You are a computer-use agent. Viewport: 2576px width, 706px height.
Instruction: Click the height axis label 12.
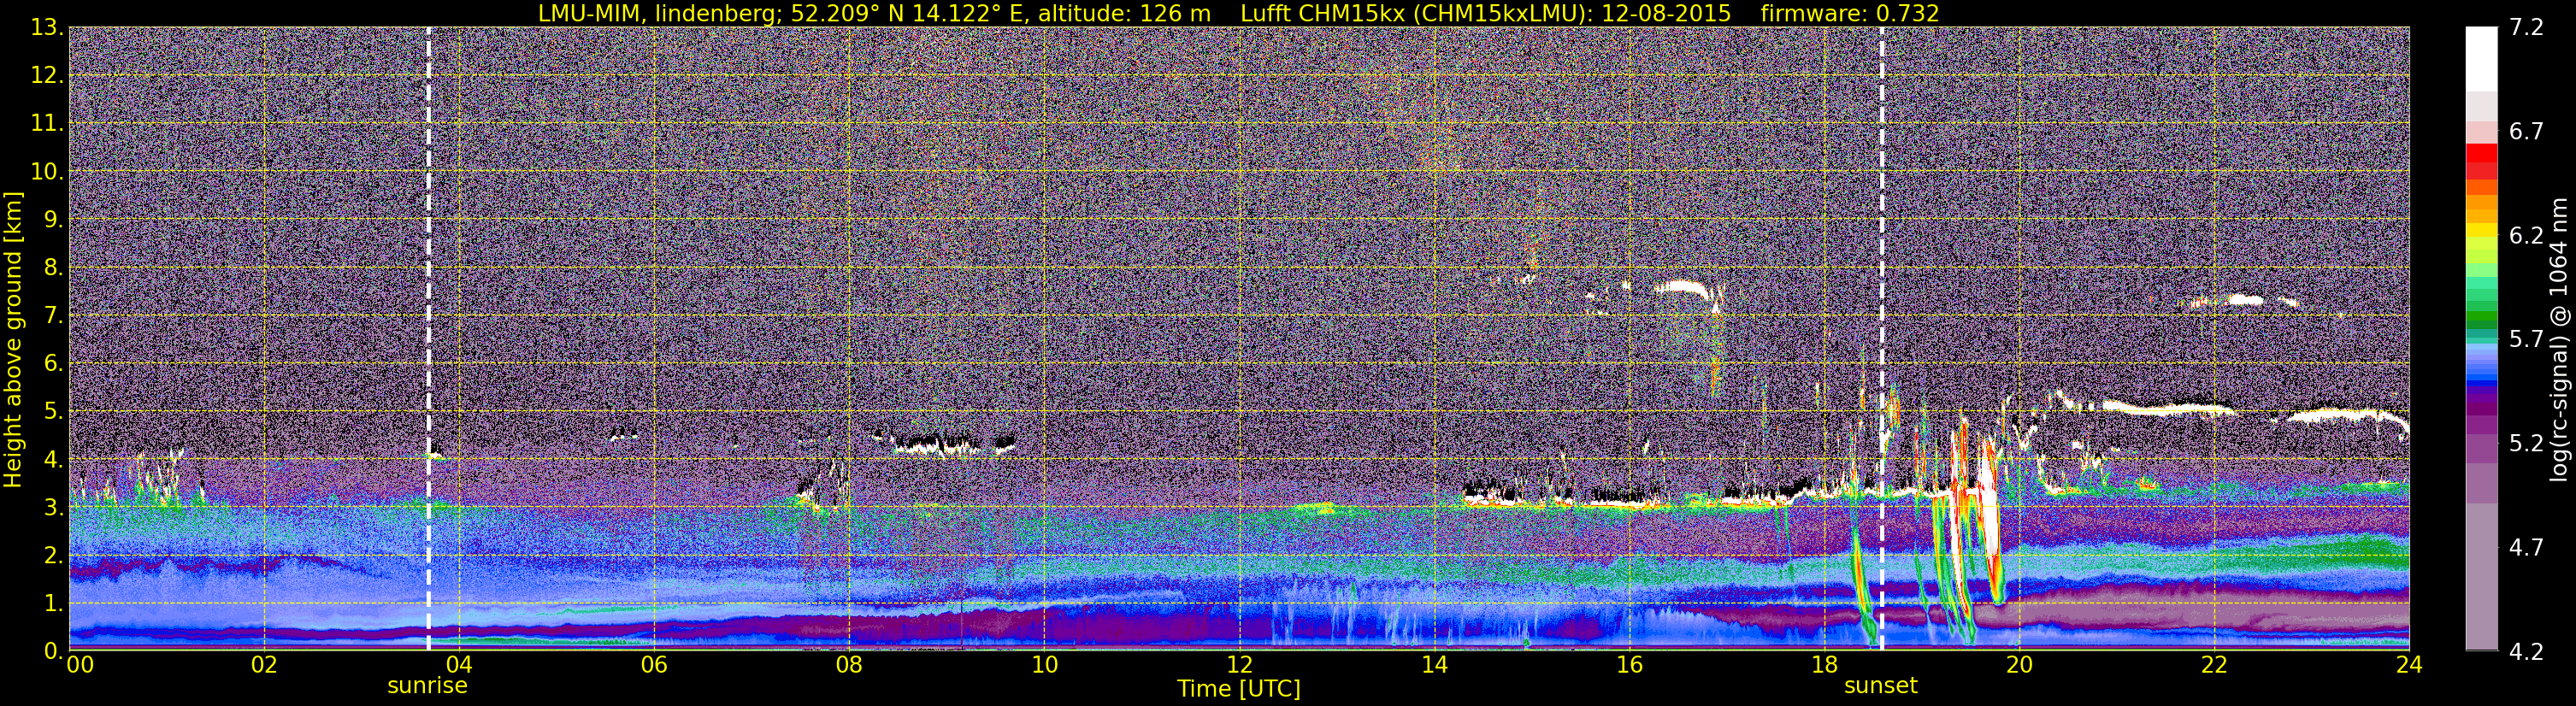(x=46, y=75)
